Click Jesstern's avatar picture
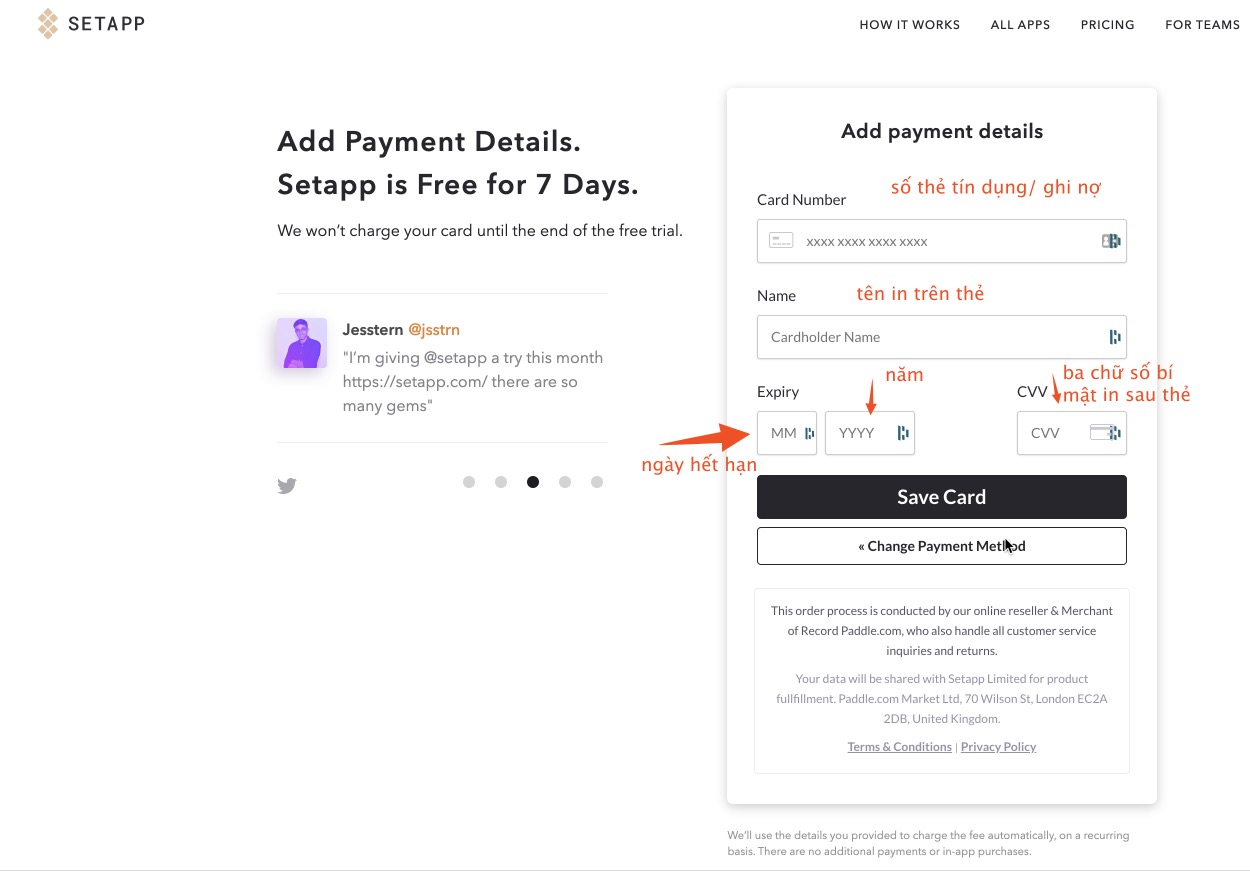The height and width of the screenshot is (875, 1250). coord(302,343)
